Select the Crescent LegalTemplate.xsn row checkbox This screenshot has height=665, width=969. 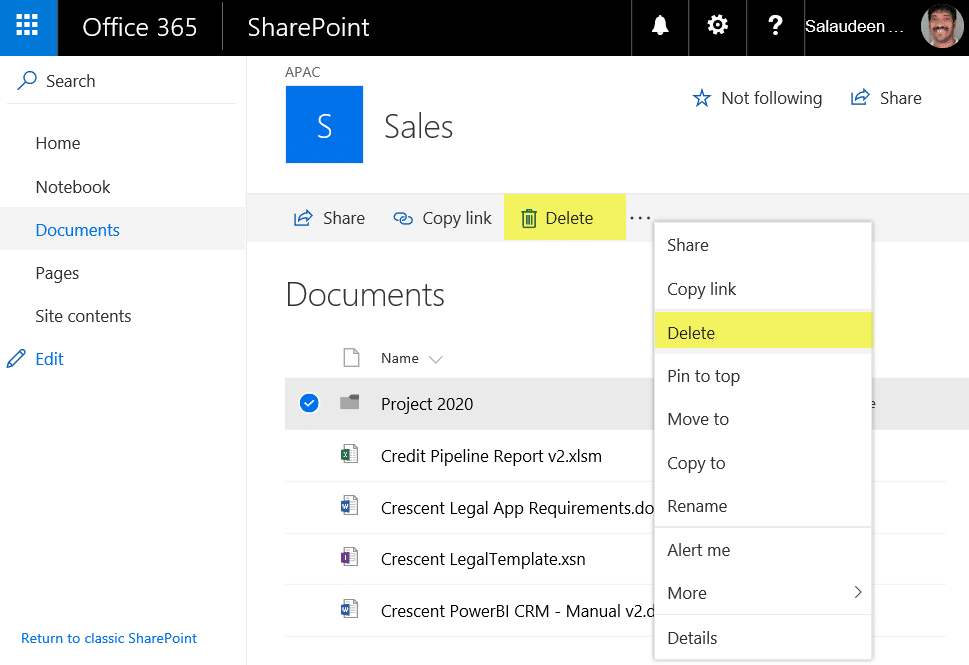[308, 559]
